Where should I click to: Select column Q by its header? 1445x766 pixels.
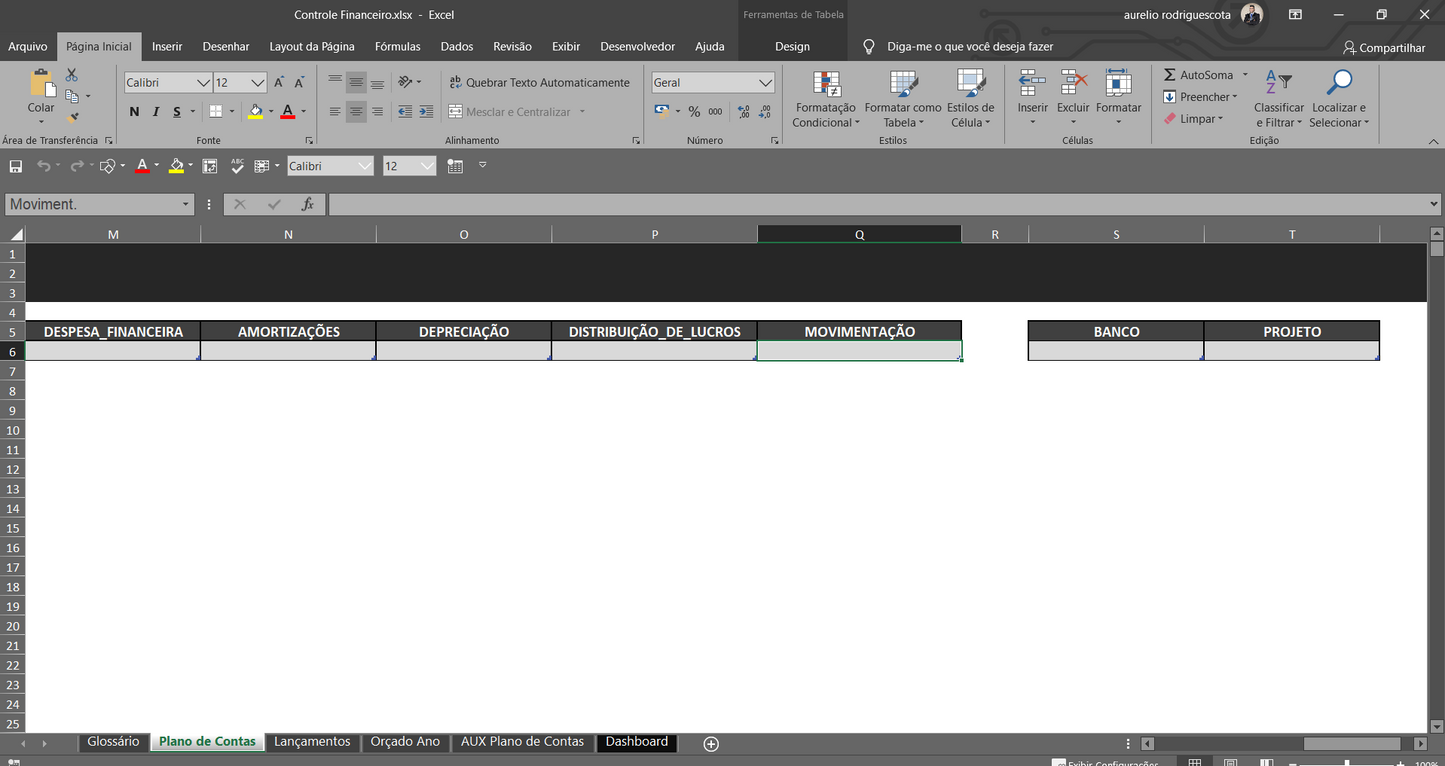point(858,233)
